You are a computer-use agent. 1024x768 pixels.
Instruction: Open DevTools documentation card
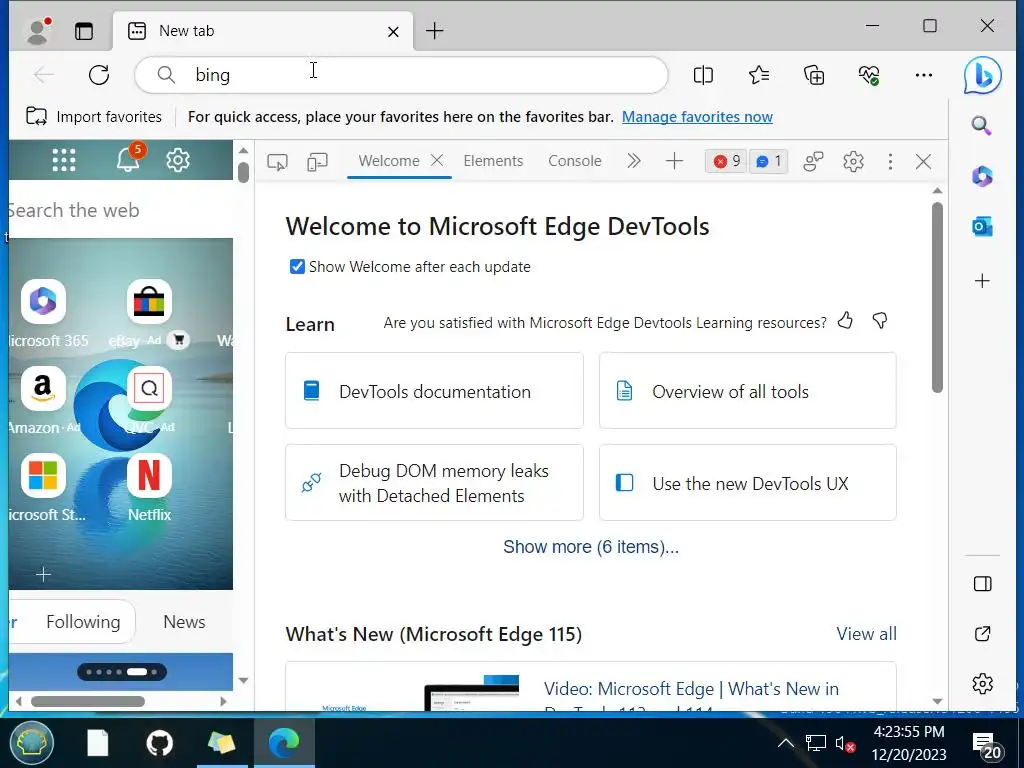point(434,391)
